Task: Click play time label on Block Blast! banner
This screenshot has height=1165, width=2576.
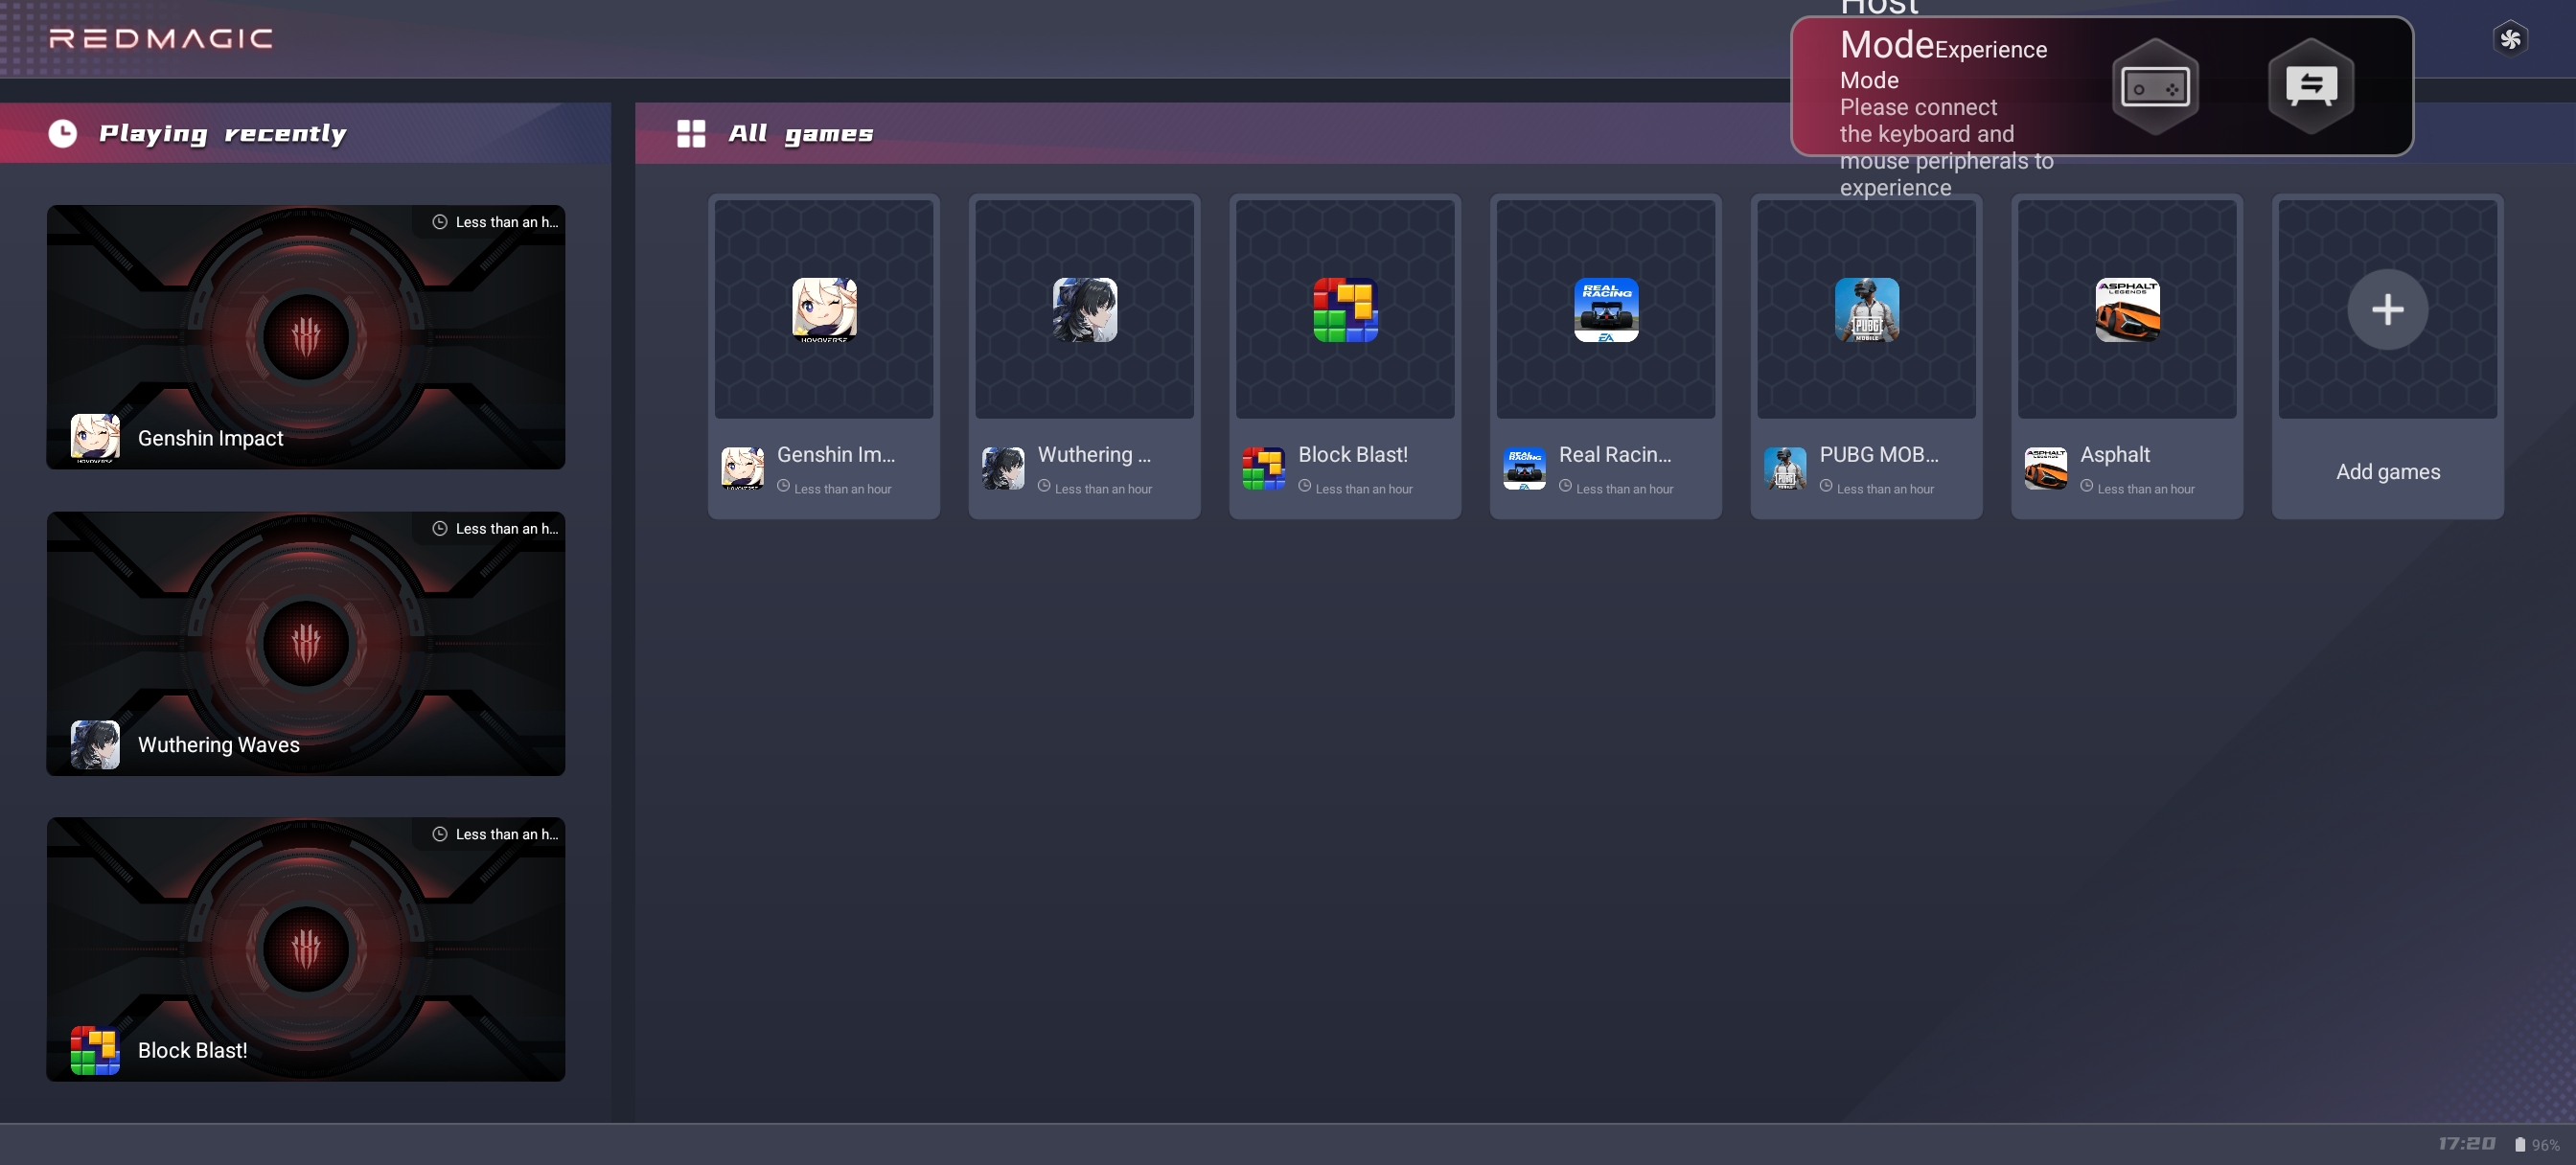Action: point(495,834)
